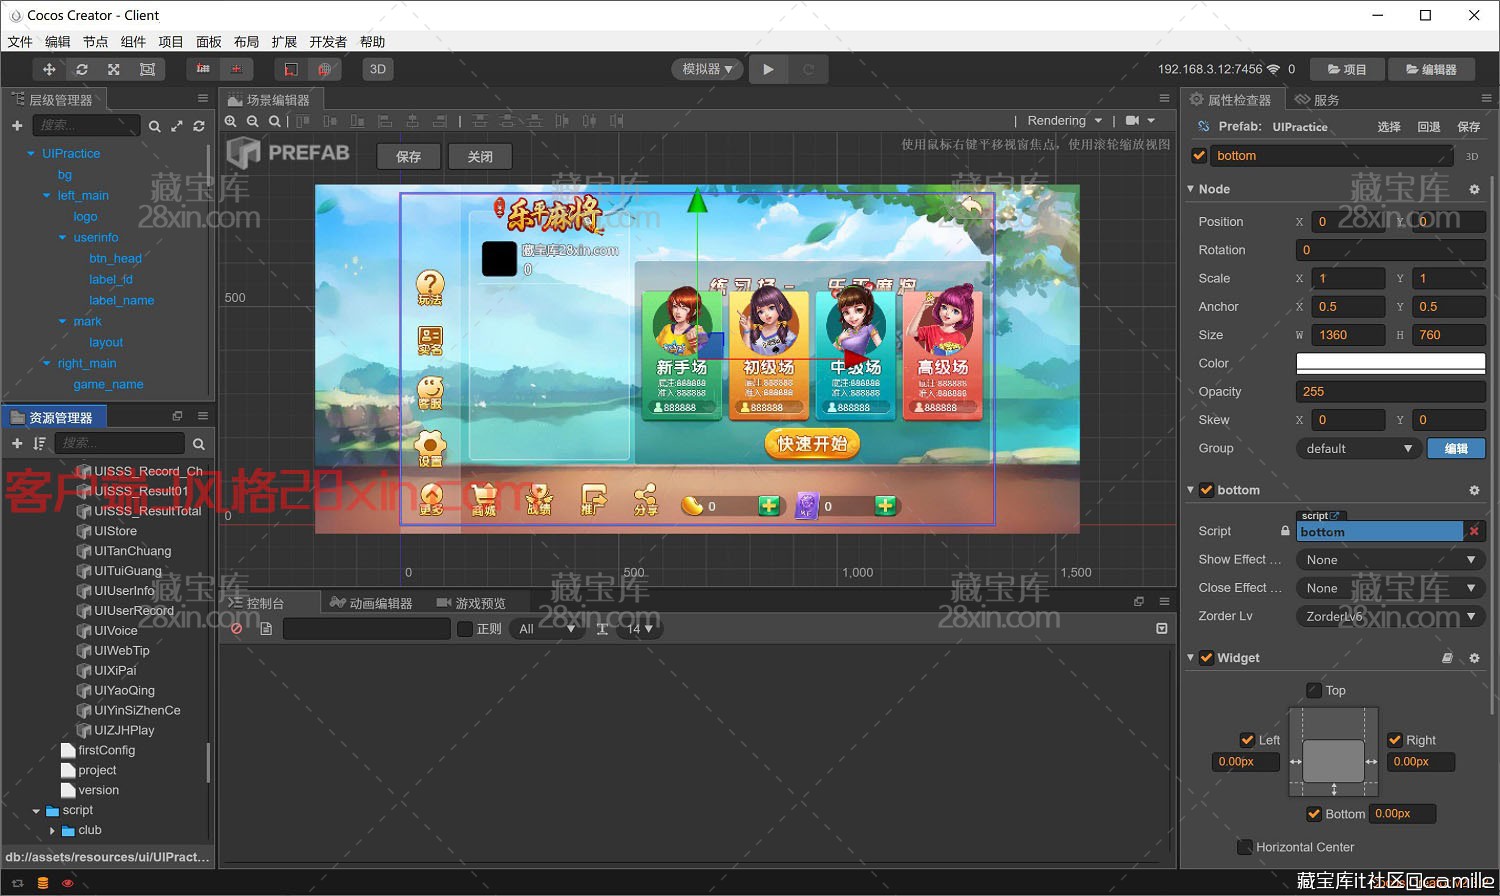Open the 组件 menu
Image resolution: width=1500 pixels, height=896 pixels.
(133, 41)
